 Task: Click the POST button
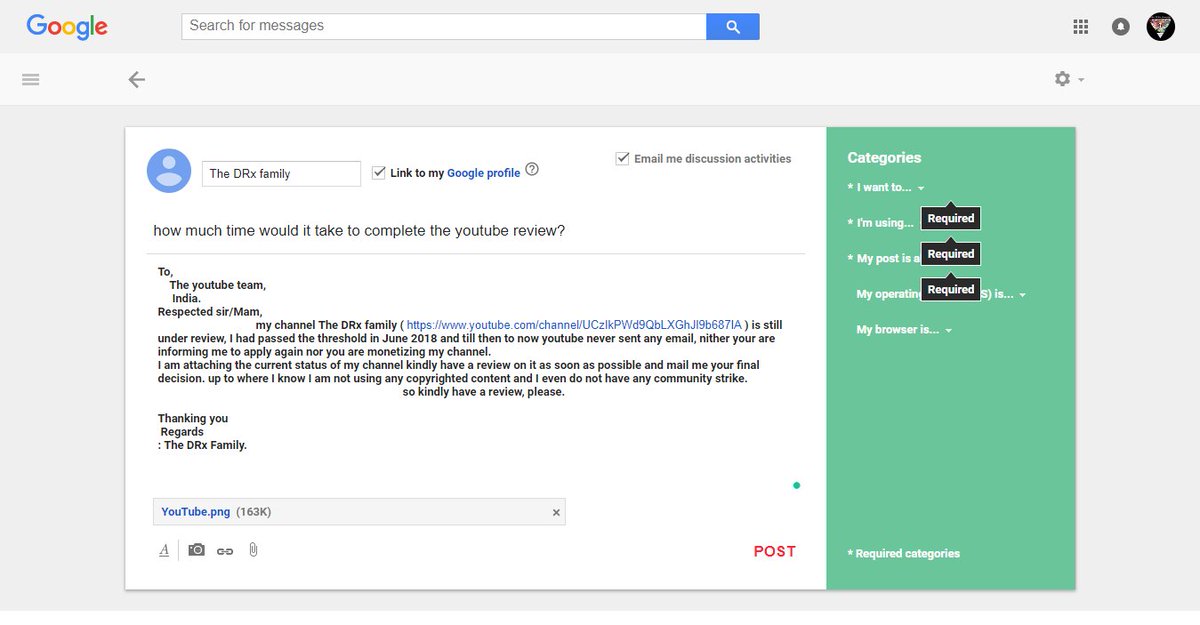[775, 551]
